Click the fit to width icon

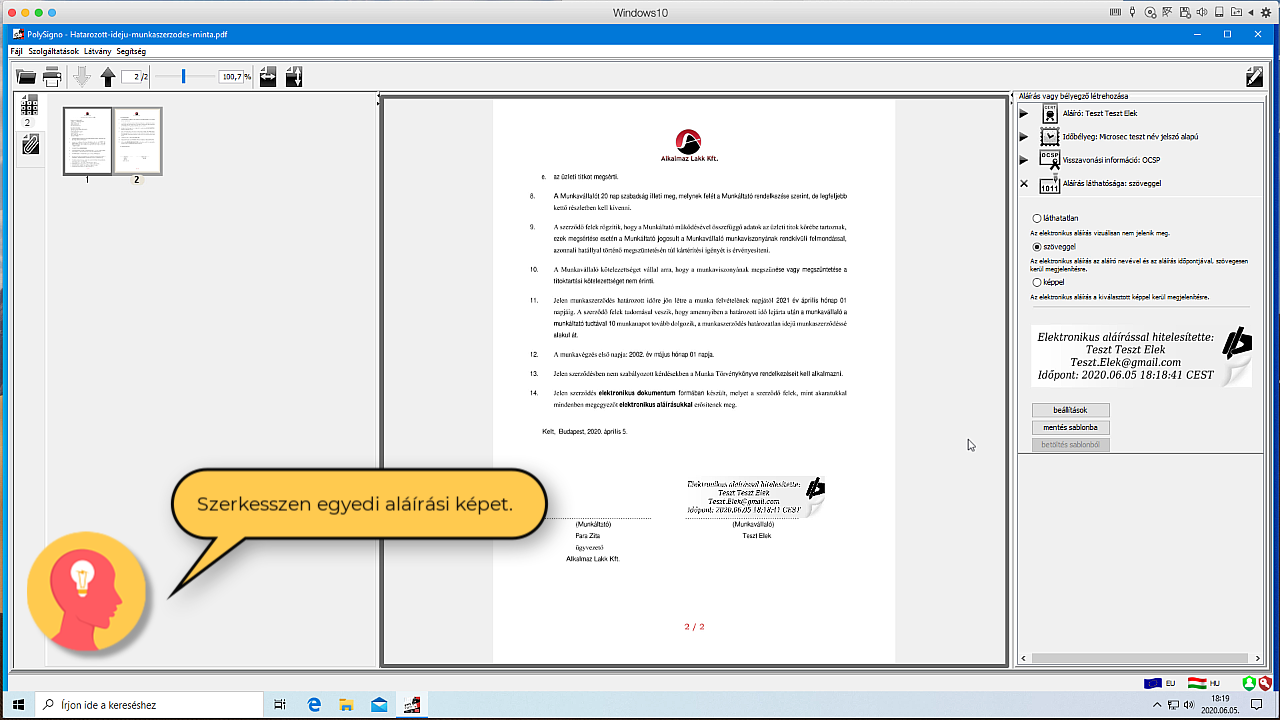coord(268,77)
